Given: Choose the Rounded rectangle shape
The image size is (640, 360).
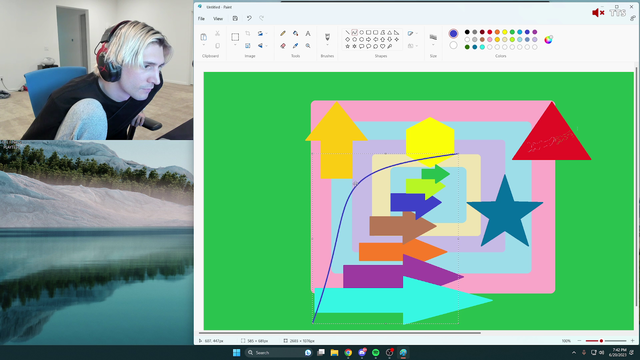Looking at the screenshot, I should (x=376, y=32).
